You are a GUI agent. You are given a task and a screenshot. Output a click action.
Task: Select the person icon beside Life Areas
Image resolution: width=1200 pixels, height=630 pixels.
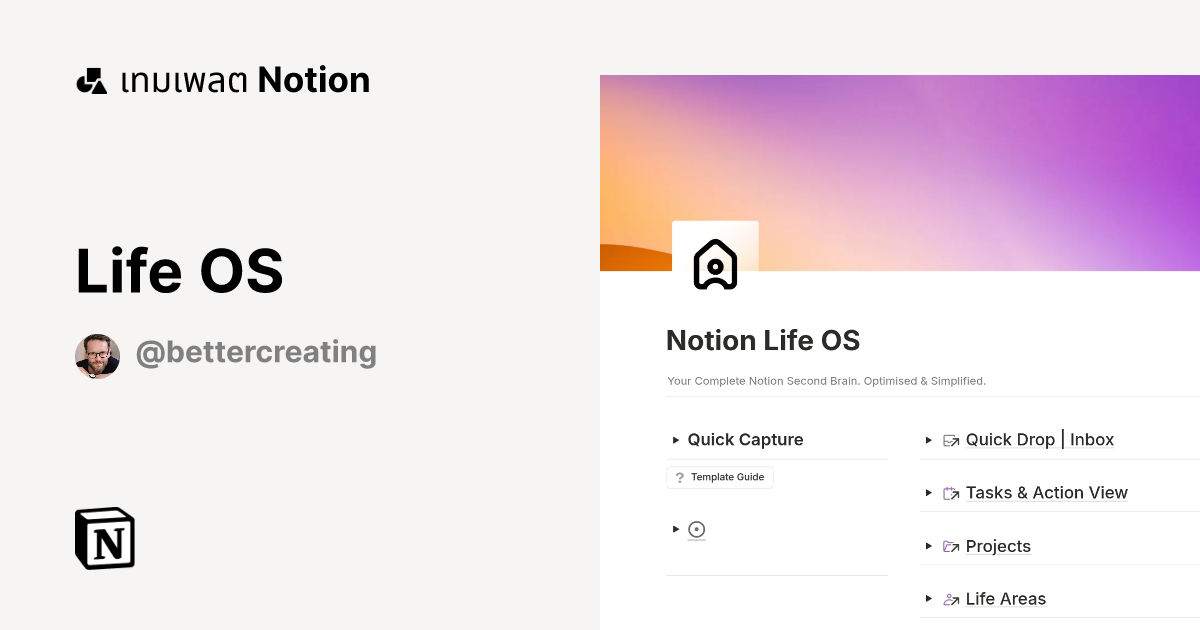(950, 599)
